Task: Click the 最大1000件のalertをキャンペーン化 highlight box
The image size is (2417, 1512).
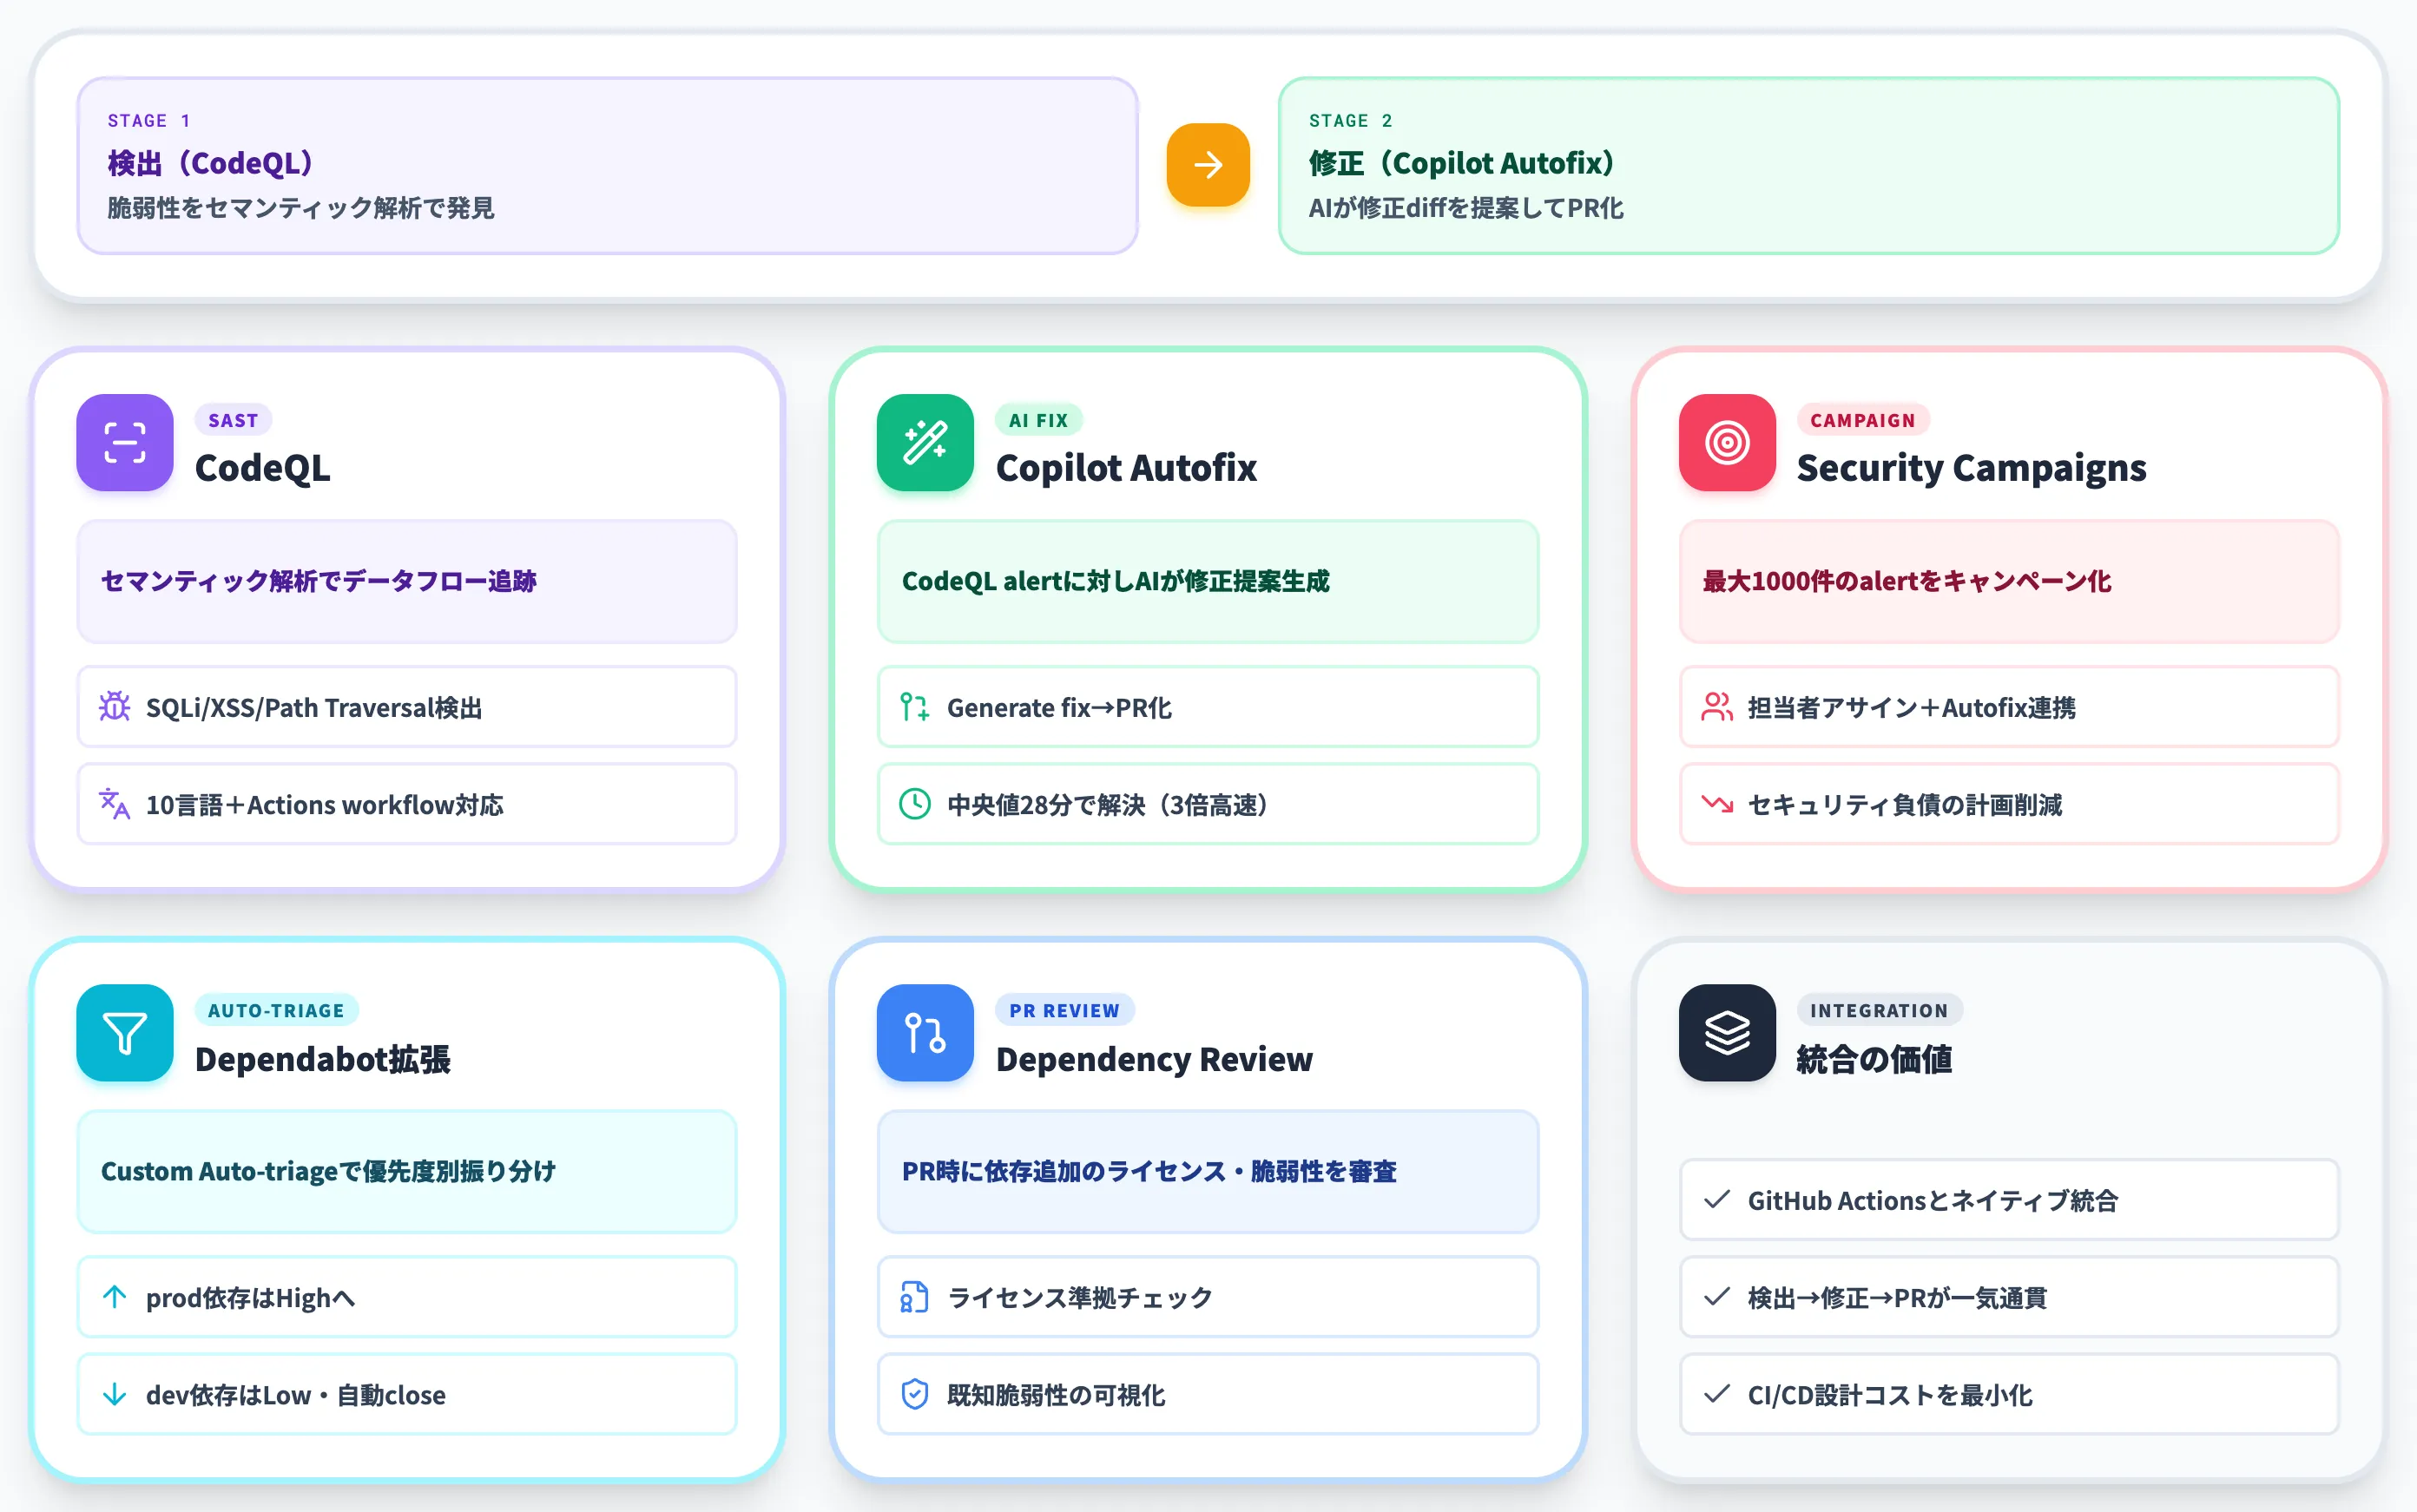Action: point(2009,581)
